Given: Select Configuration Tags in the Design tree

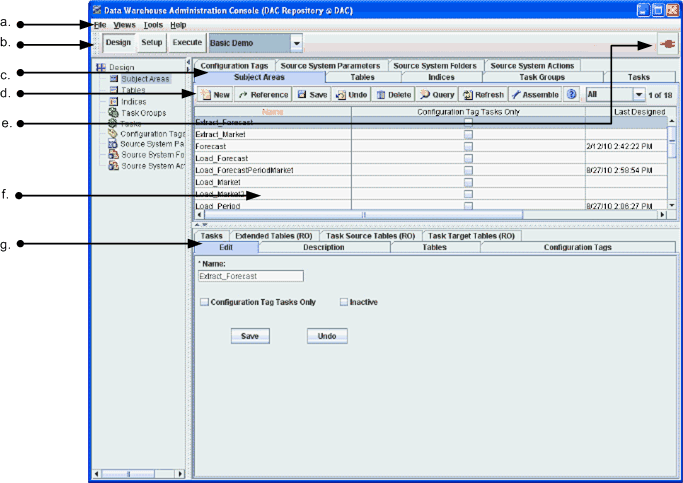Looking at the screenshot, I should 152,134.
